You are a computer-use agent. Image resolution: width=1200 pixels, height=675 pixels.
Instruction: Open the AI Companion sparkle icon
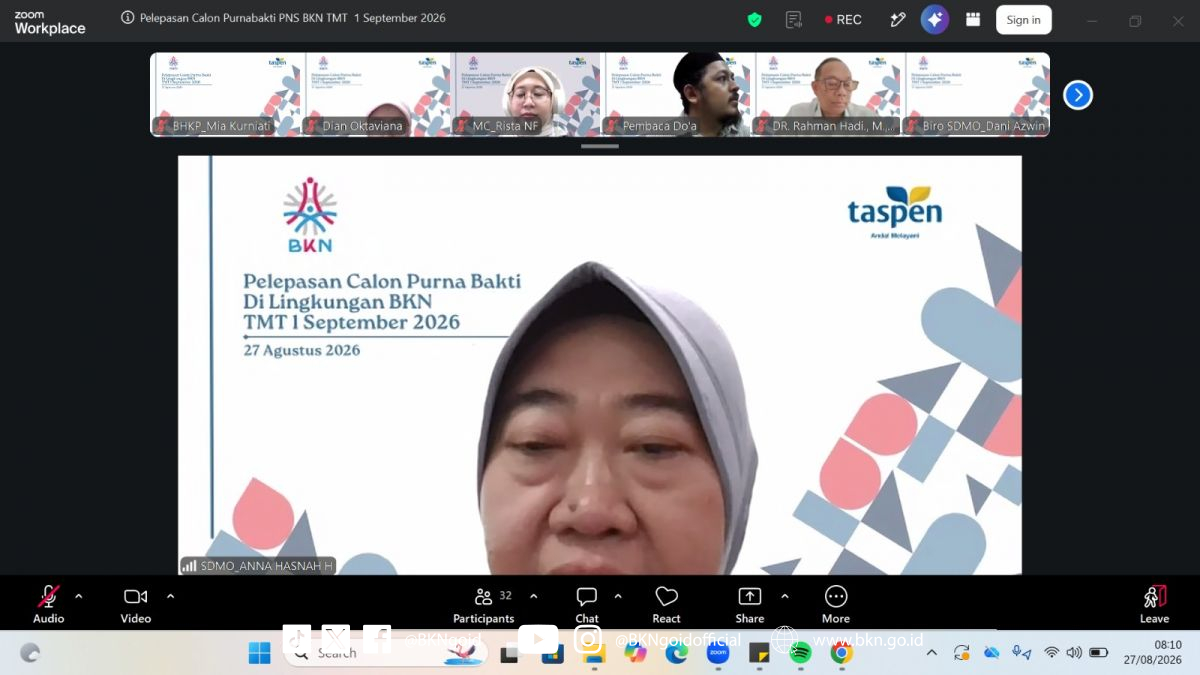(935, 19)
